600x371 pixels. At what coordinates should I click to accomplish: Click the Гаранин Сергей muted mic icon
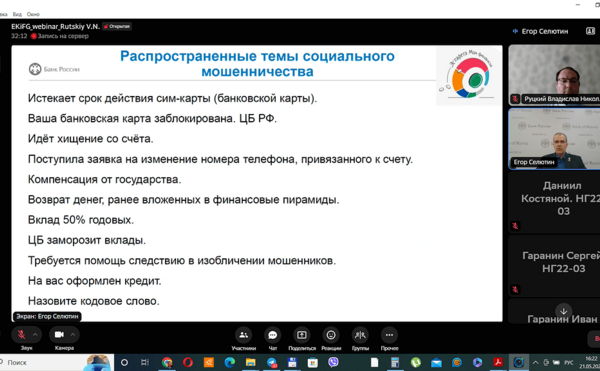pos(515,290)
